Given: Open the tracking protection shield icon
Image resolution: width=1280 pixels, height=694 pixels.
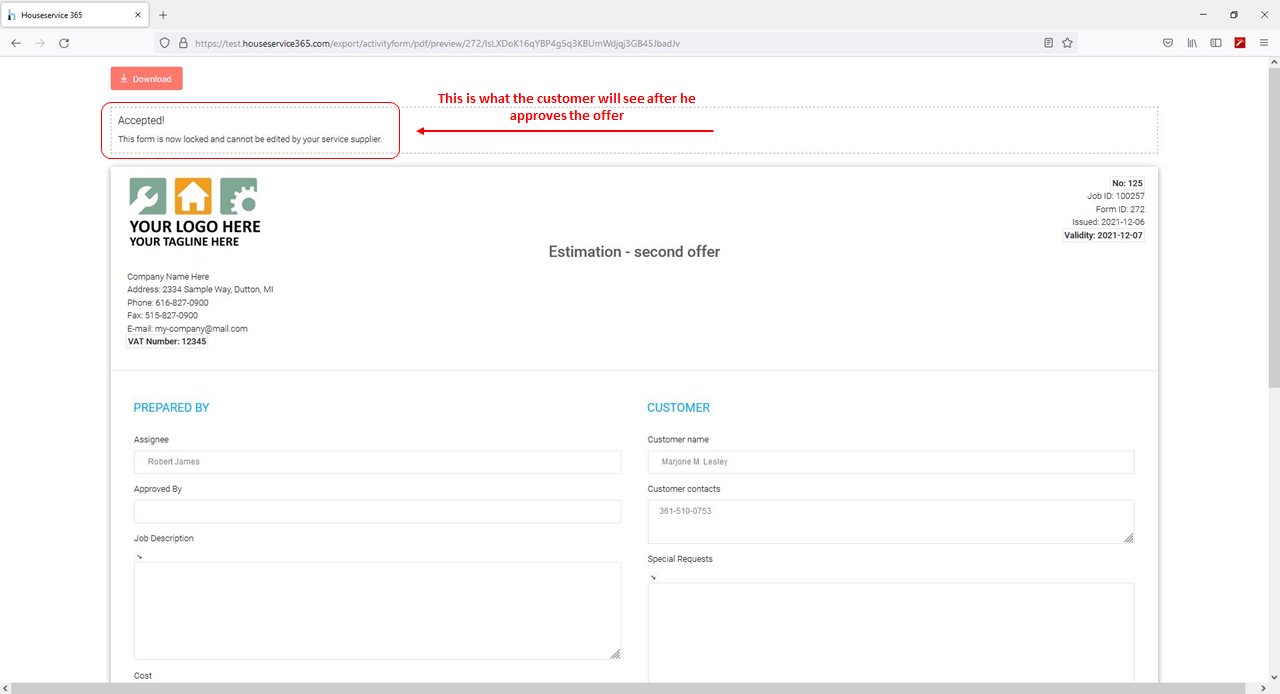Looking at the screenshot, I should [x=165, y=43].
